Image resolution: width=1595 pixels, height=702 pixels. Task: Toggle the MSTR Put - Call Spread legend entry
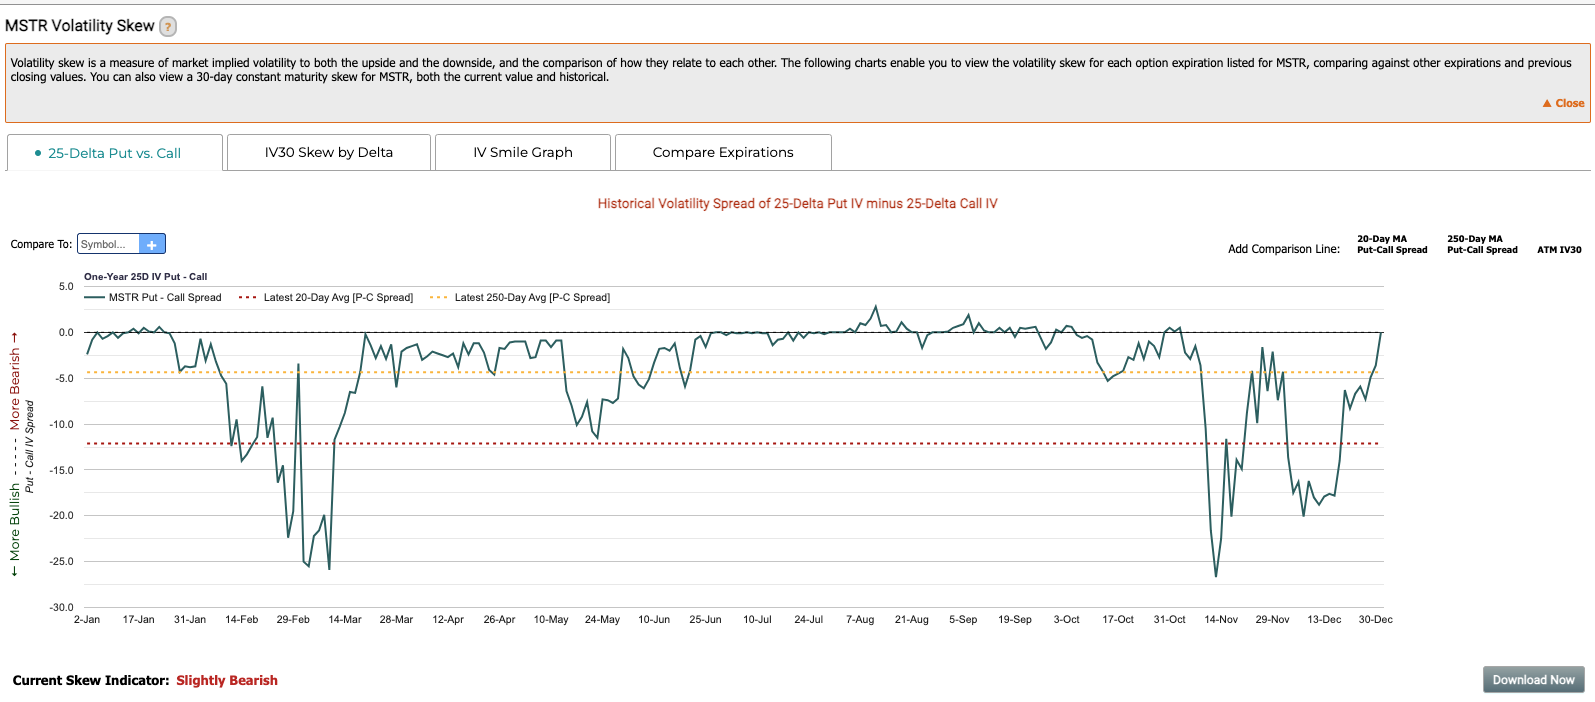click(153, 297)
